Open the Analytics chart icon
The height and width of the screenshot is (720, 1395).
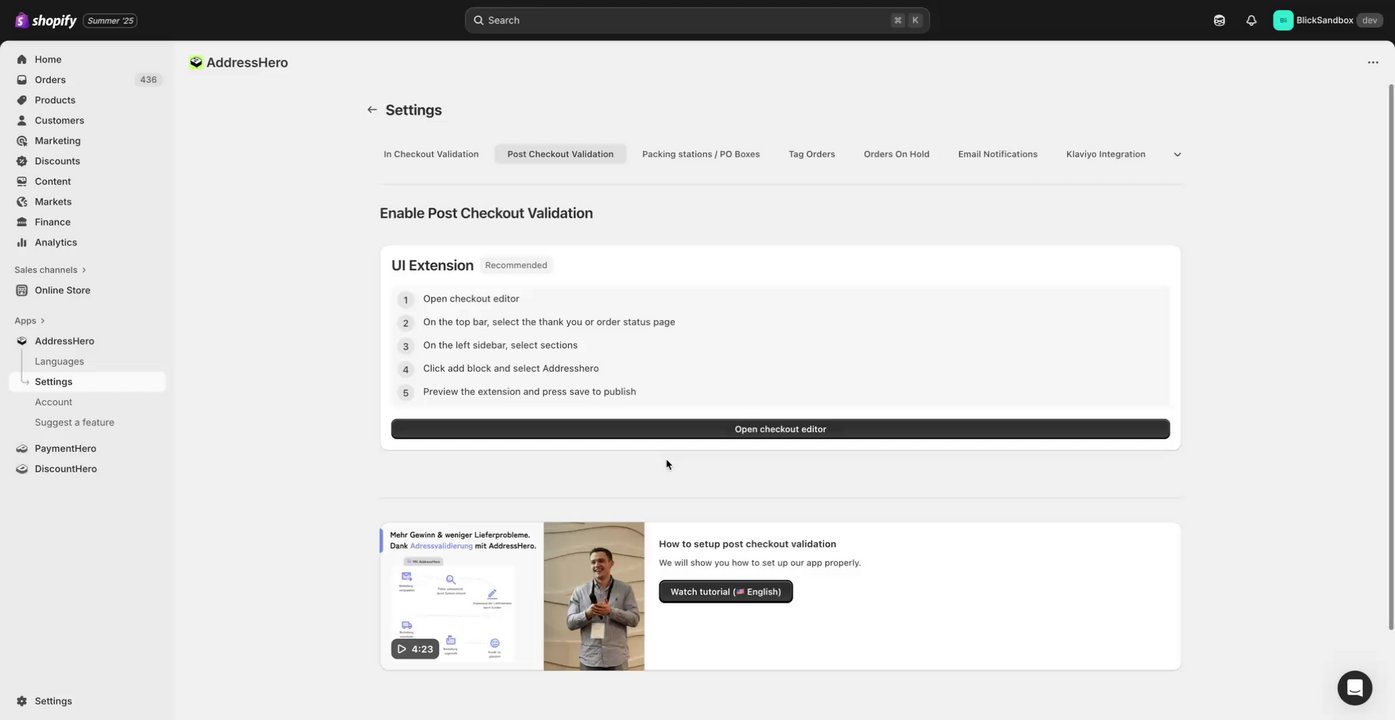pyautogui.click(x=22, y=242)
